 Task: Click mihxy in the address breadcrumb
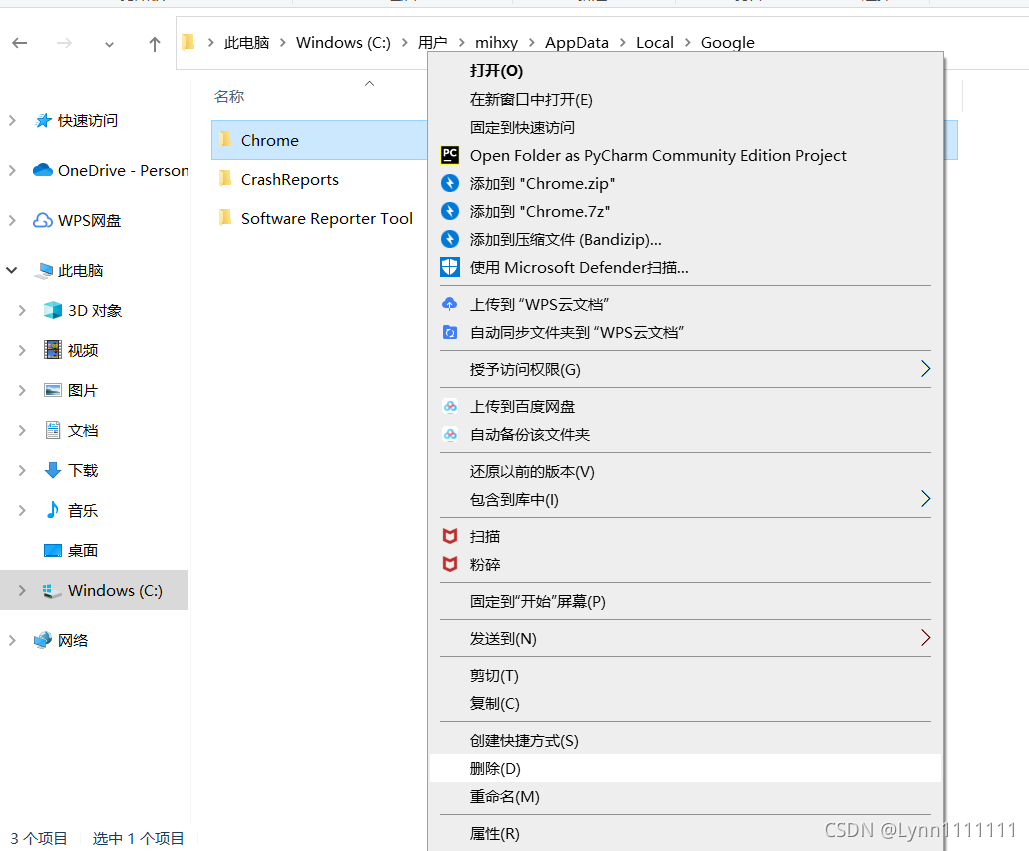tap(496, 43)
